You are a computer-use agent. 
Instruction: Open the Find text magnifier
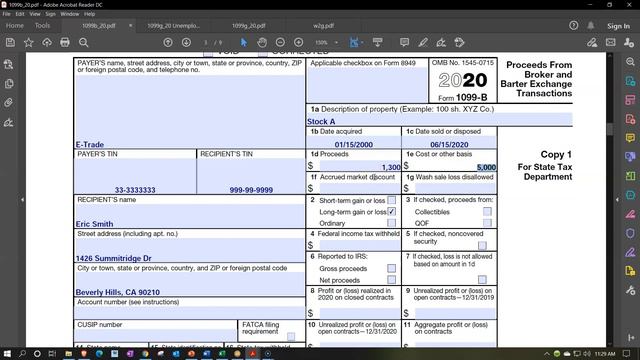click(84, 42)
